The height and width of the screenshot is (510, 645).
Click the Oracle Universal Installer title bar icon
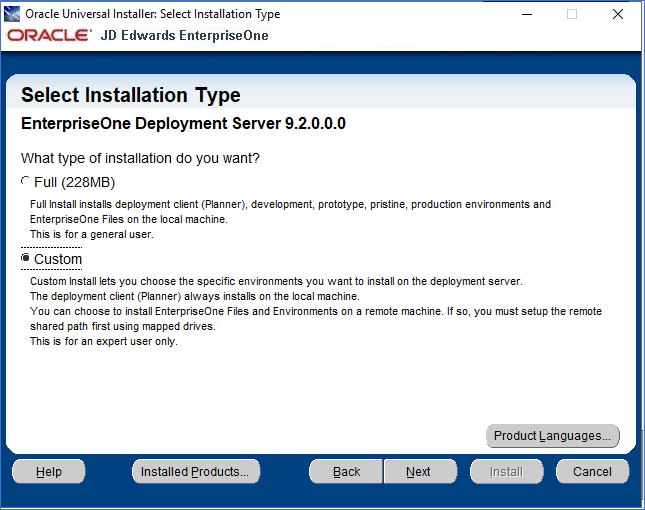(12, 14)
